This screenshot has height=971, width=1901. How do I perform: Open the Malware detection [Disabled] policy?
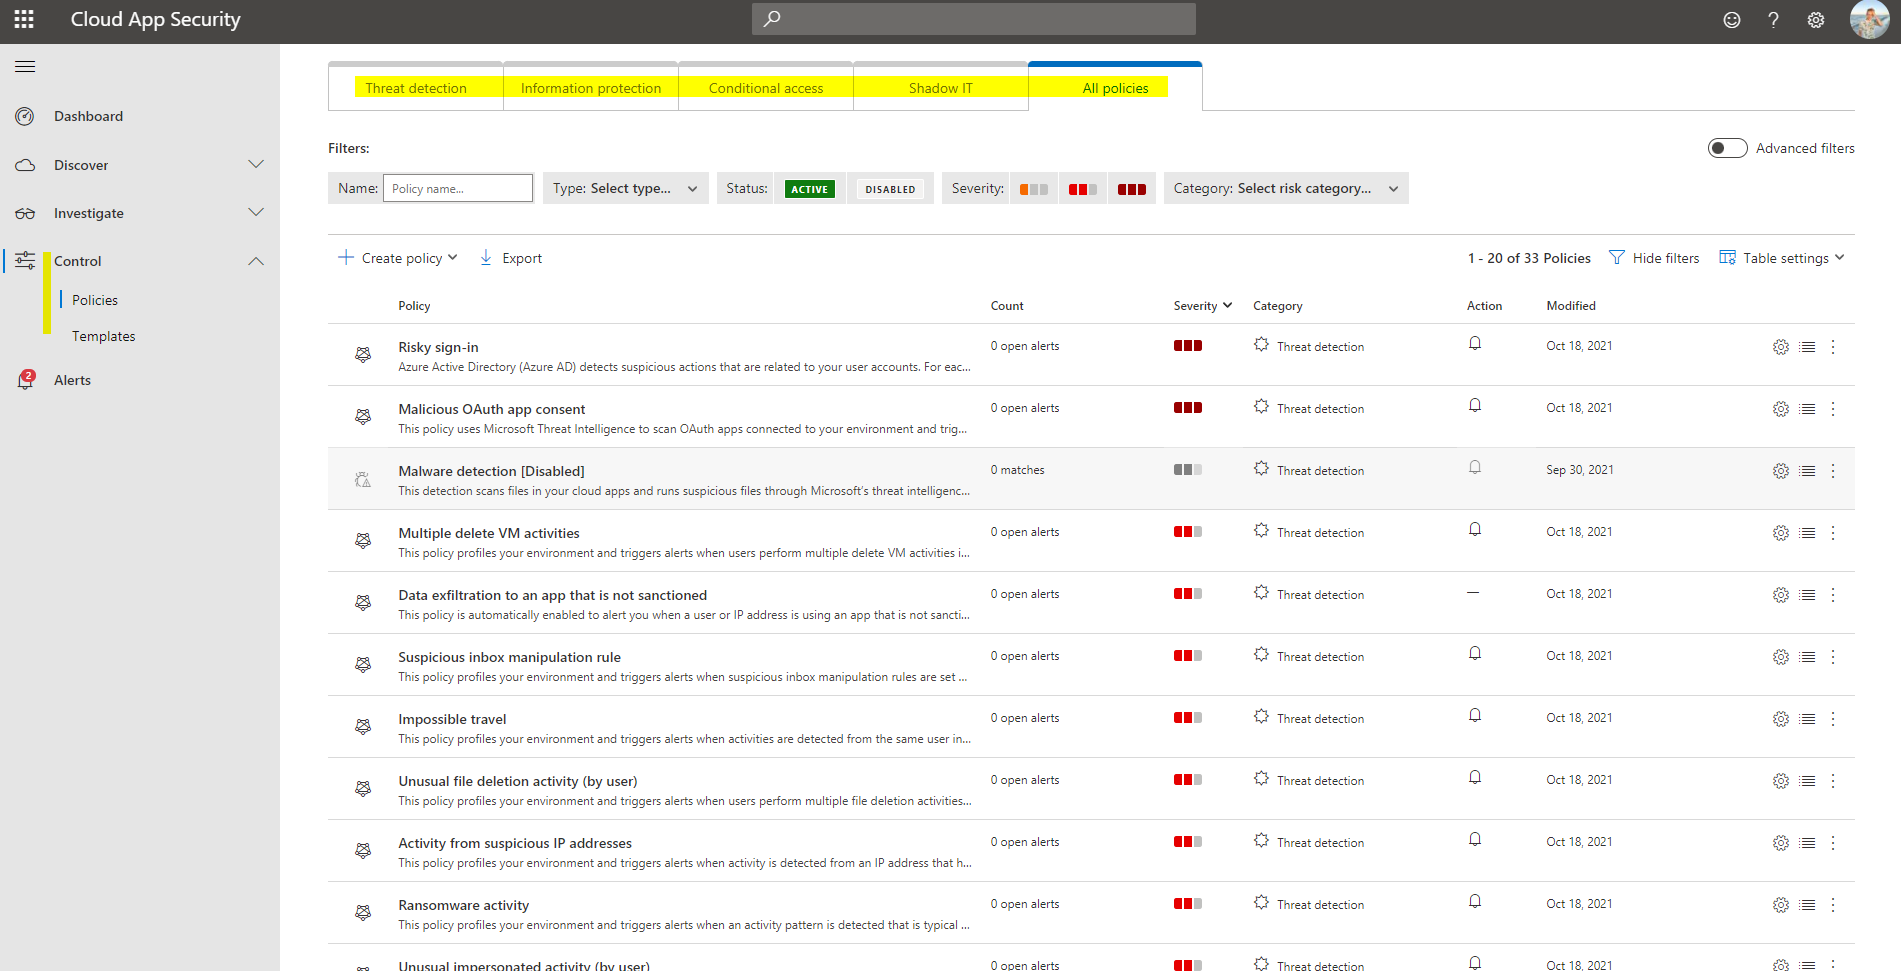(491, 471)
